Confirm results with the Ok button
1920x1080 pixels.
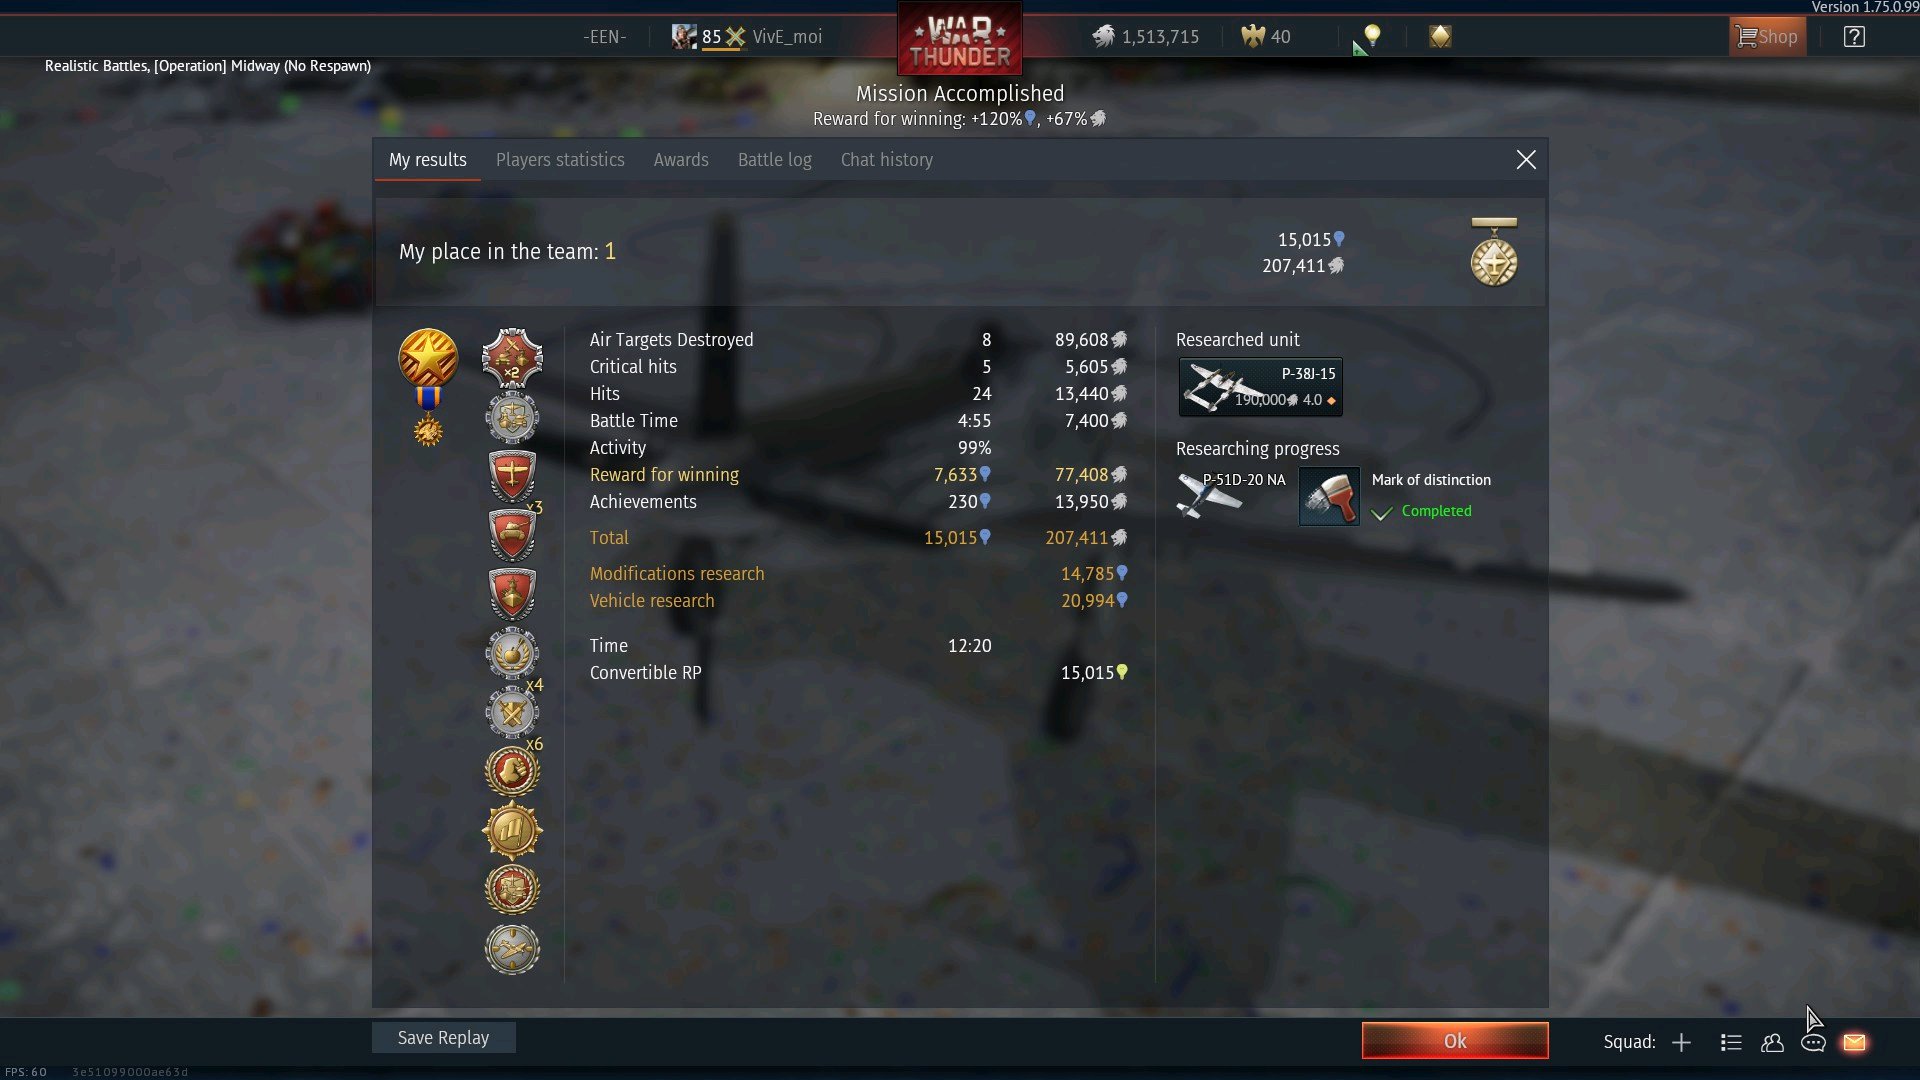point(1455,1041)
